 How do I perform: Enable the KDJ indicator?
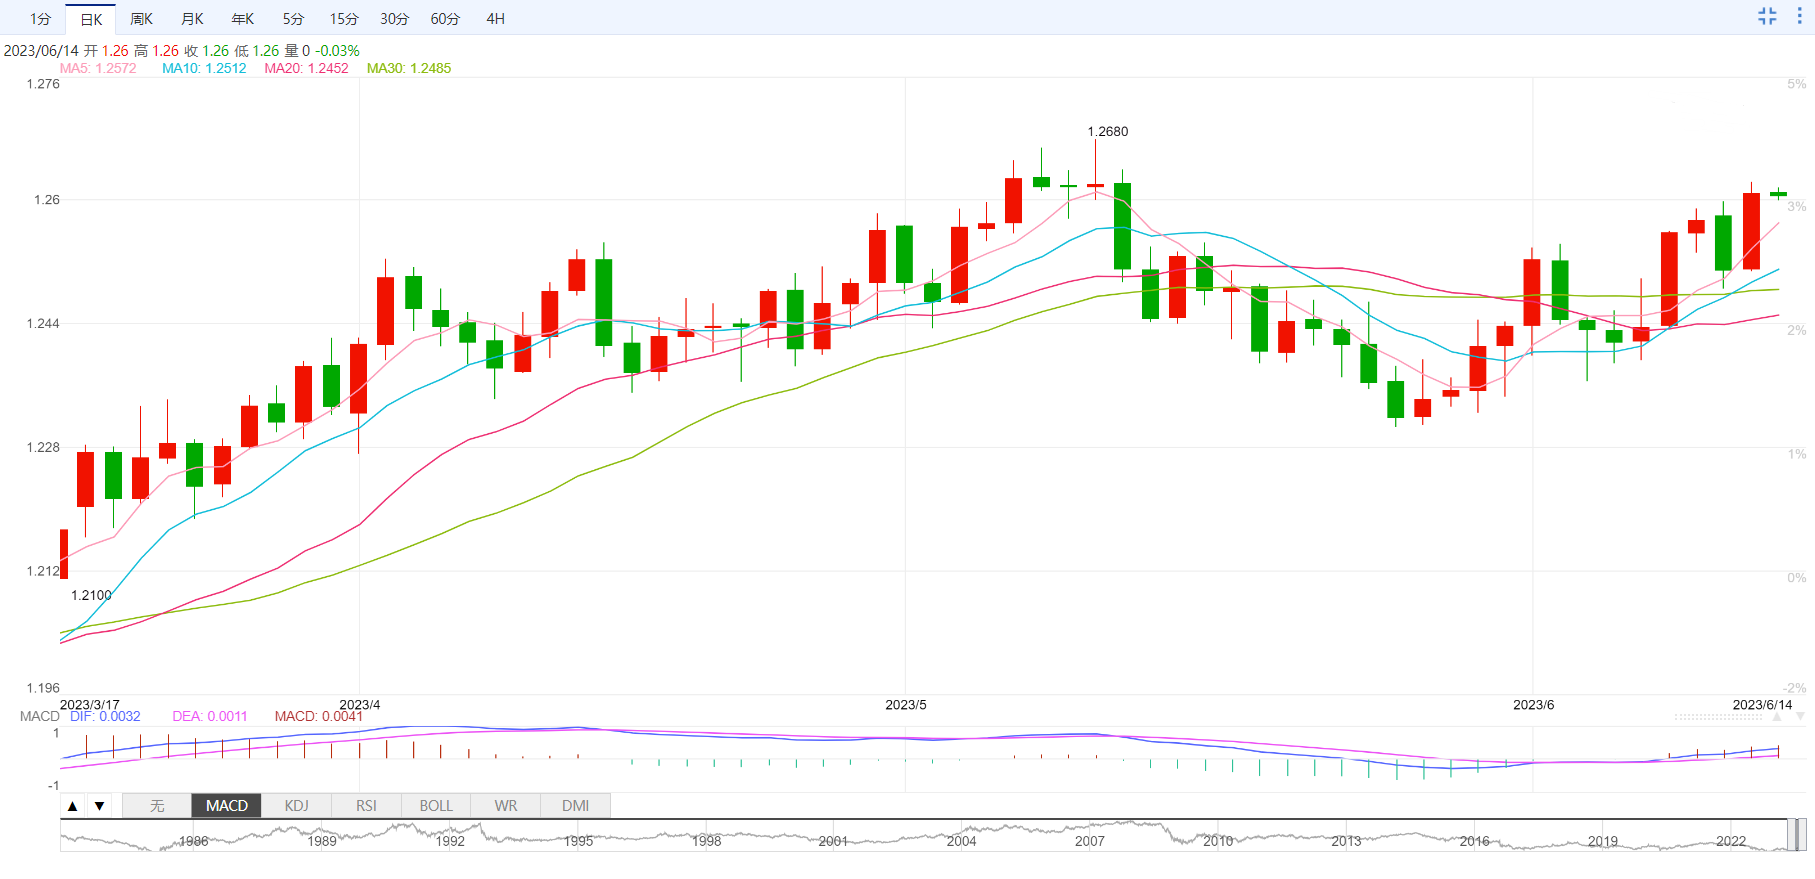[x=297, y=806]
